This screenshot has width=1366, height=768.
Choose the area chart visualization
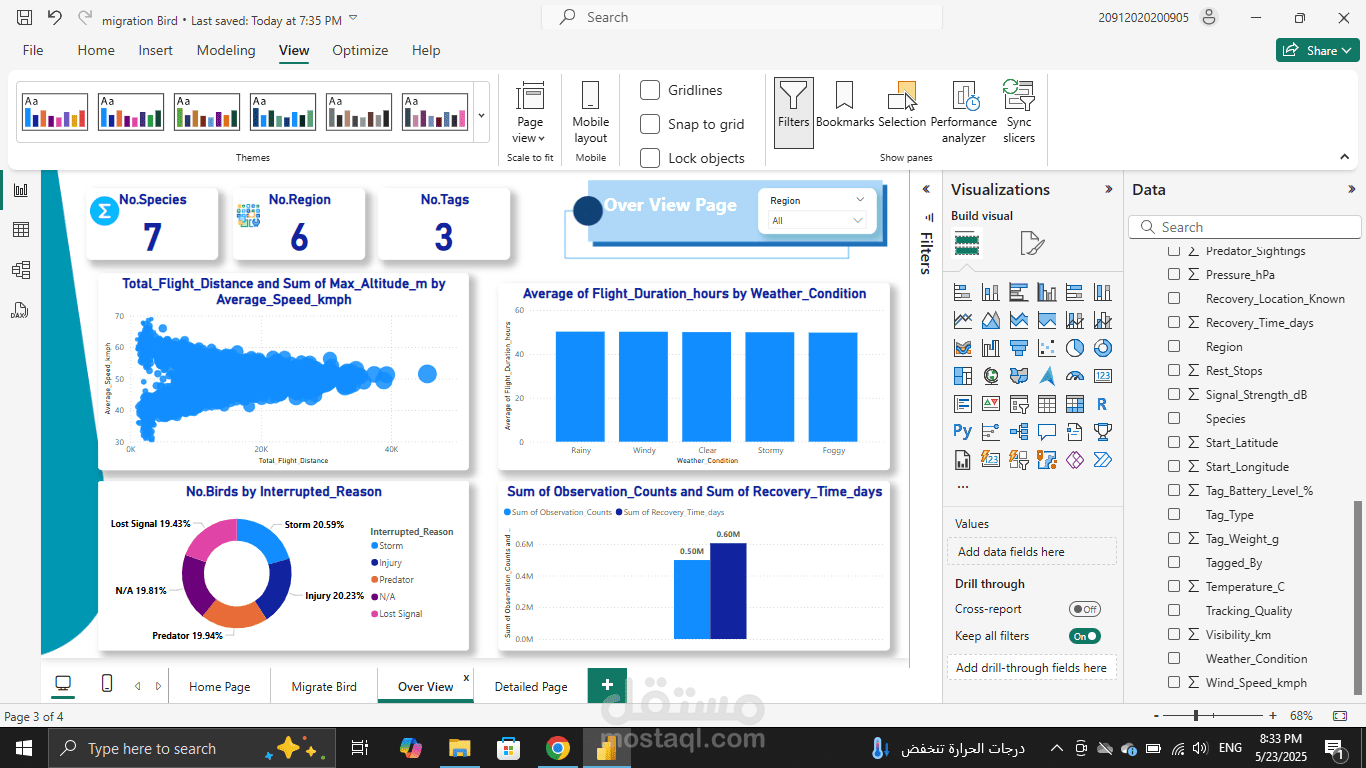[991, 321]
